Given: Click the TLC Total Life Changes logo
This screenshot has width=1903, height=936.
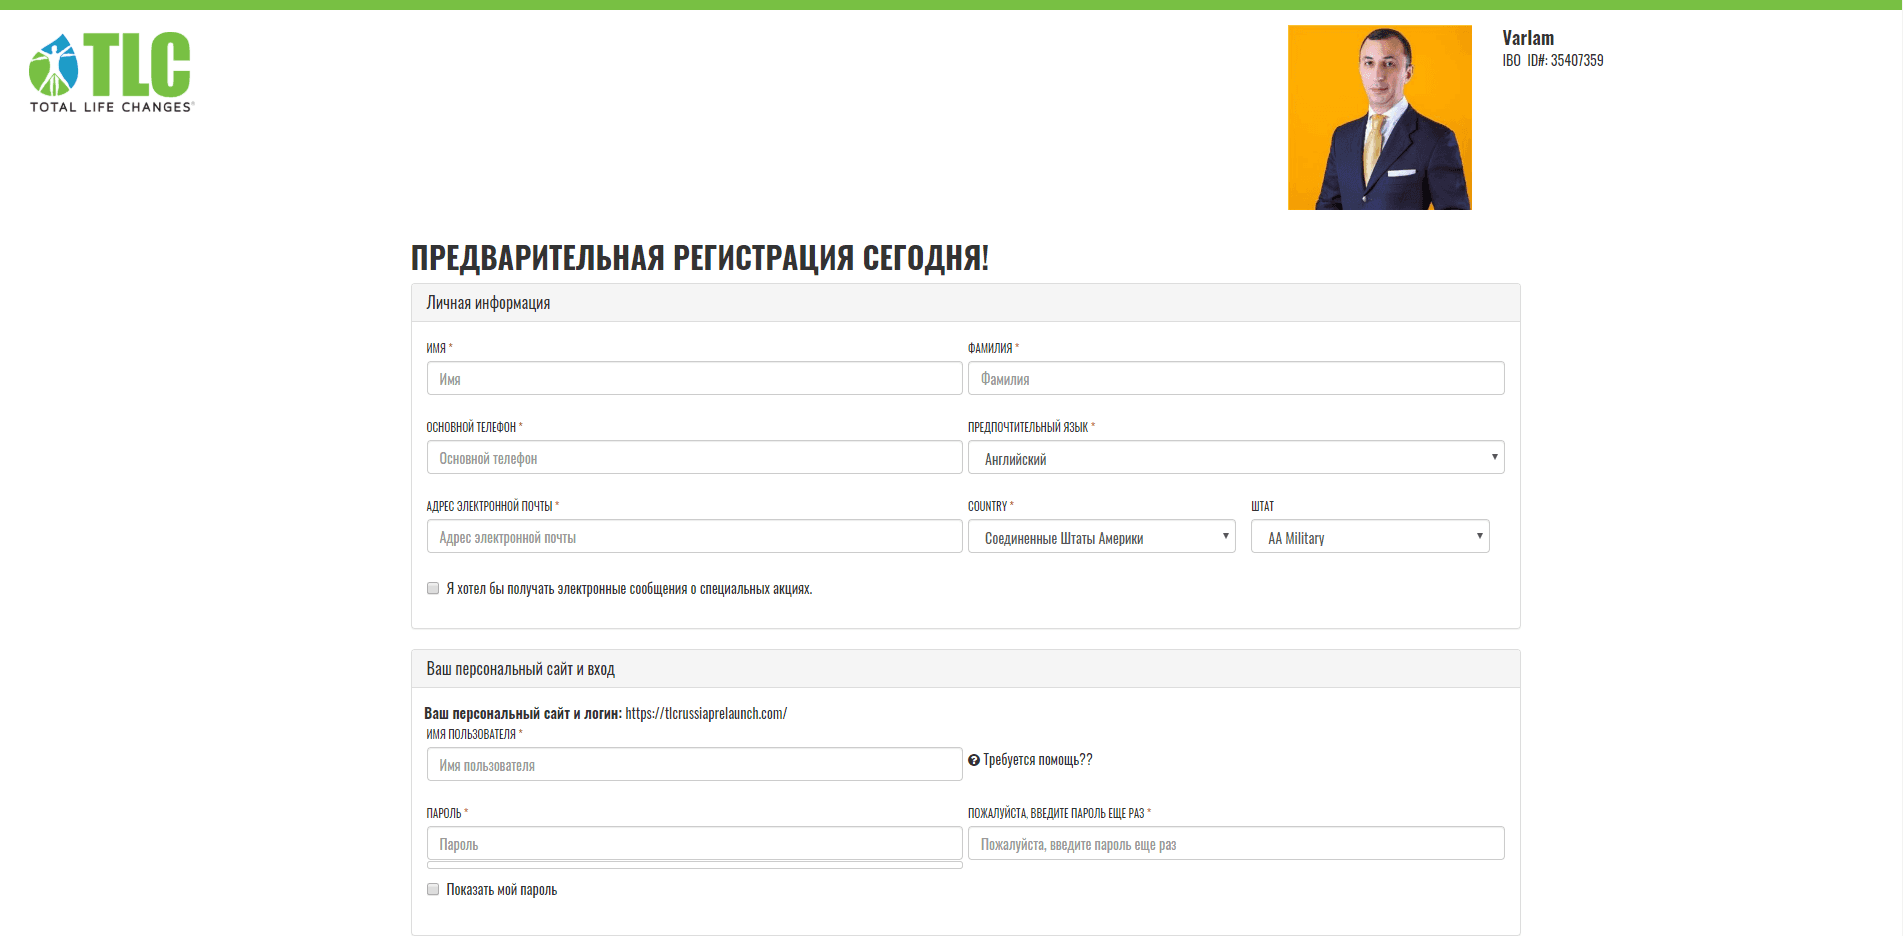Looking at the screenshot, I should click(110, 72).
